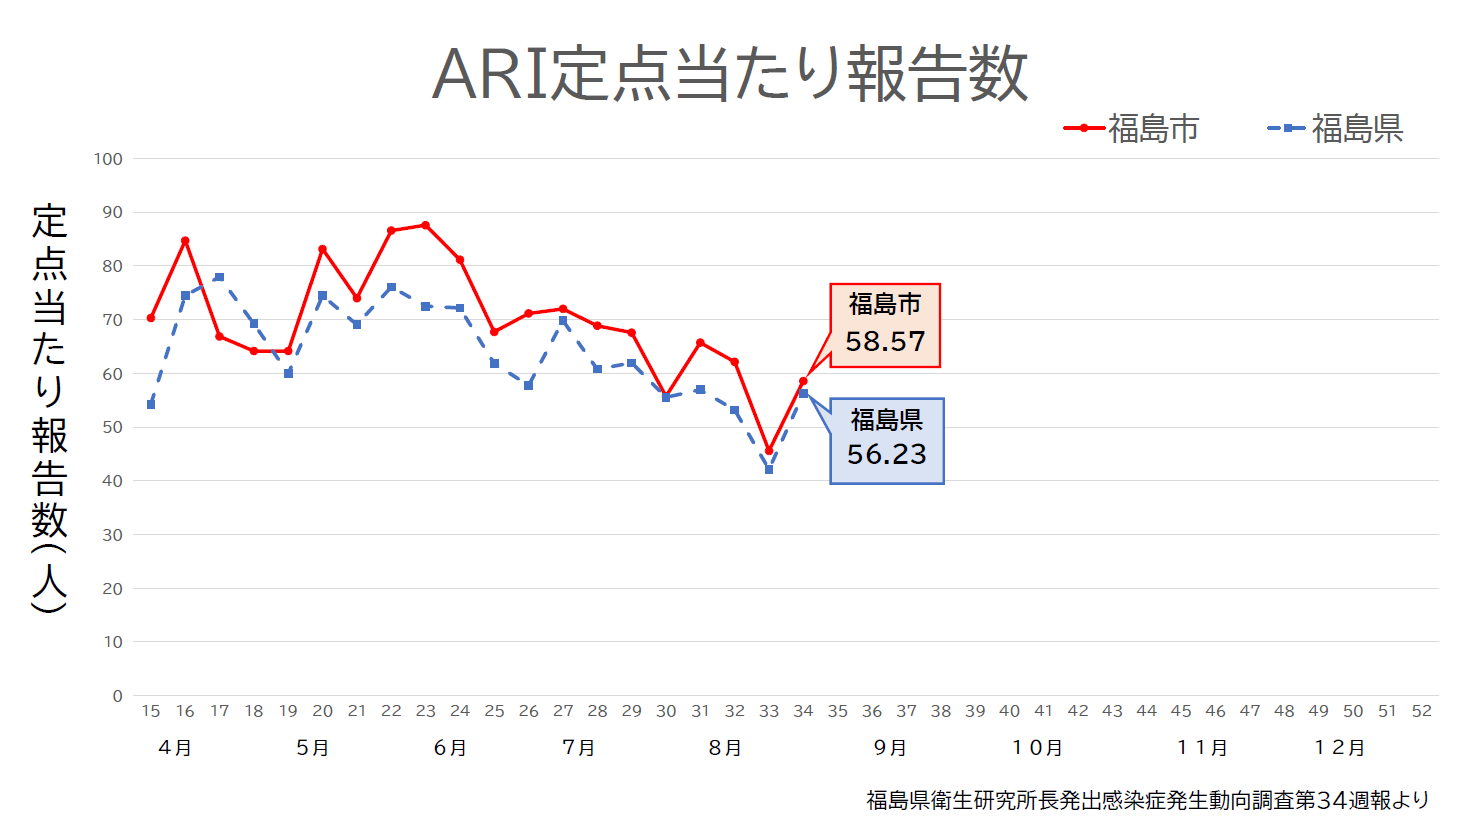This screenshot has width=1461, height=820.
Task: Click the chart title ARI定点当たり報告数
Action: click(x=730, y=74)
